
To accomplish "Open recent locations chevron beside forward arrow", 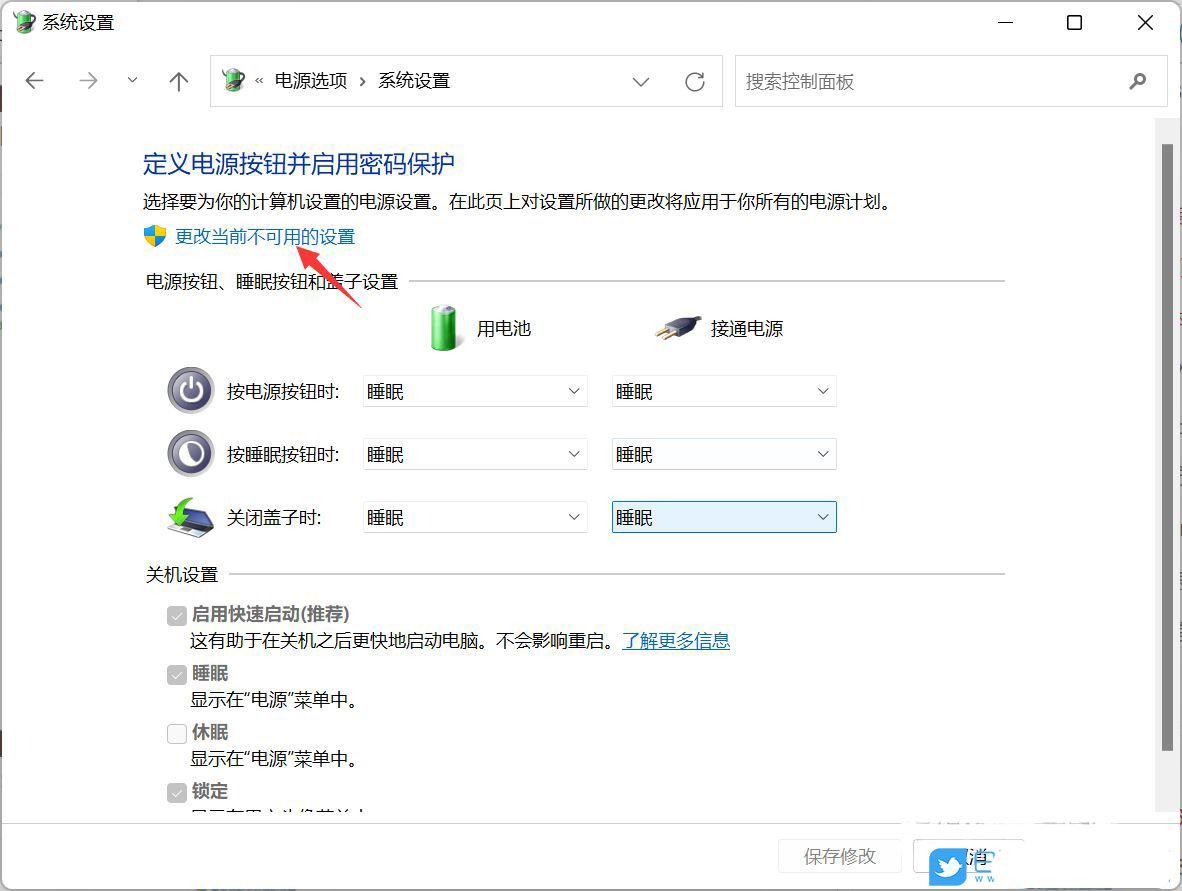I will 132,80.
